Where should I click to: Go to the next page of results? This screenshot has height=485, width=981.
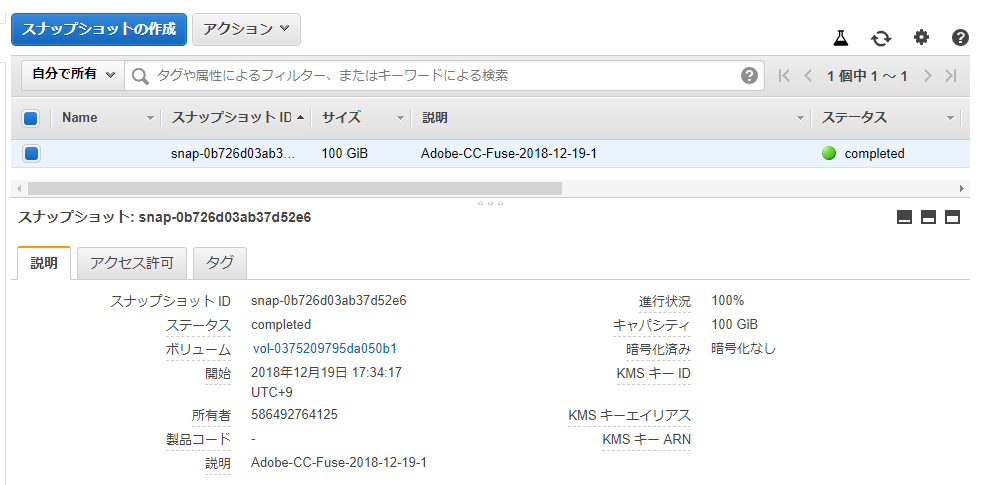[928, 76]
